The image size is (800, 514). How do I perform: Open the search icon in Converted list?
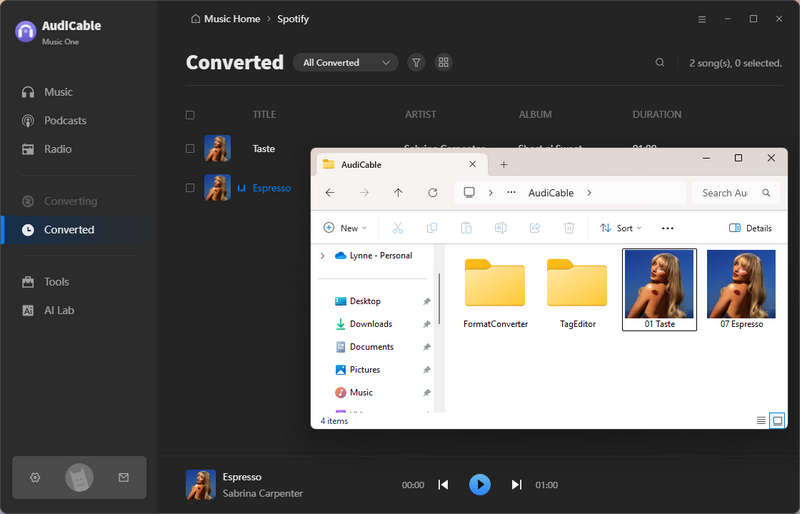coord(660,62)
